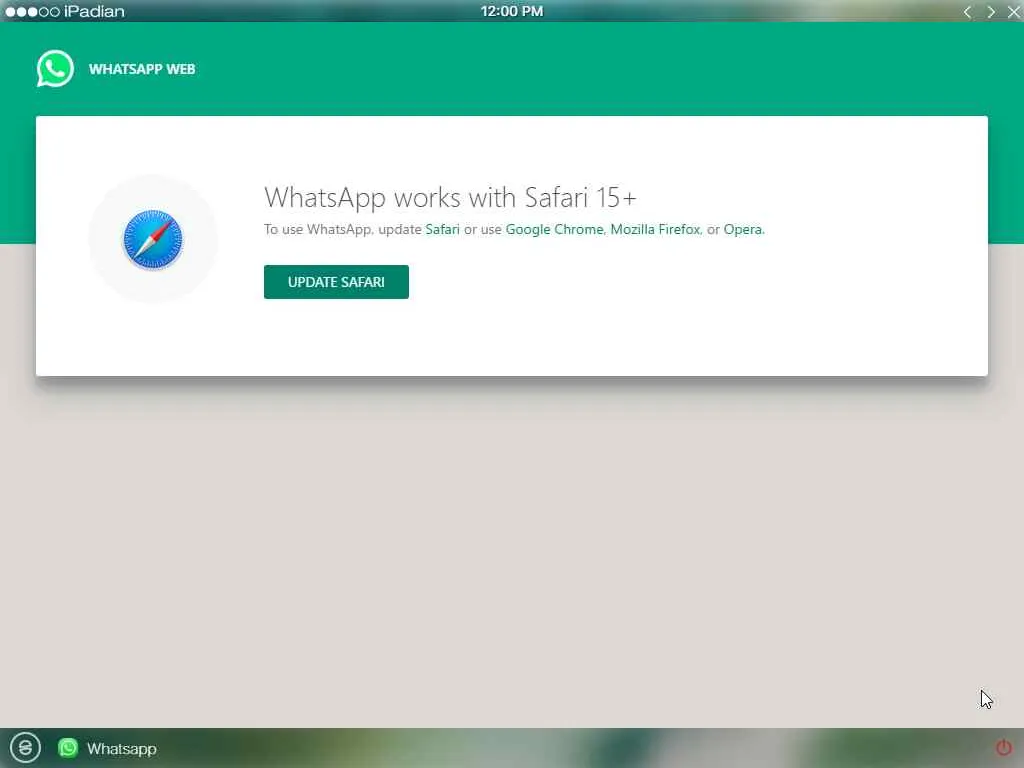Click the WhatsApp logo in header
This screenshot has height=768, width=1024.
(x=55, y=69)
